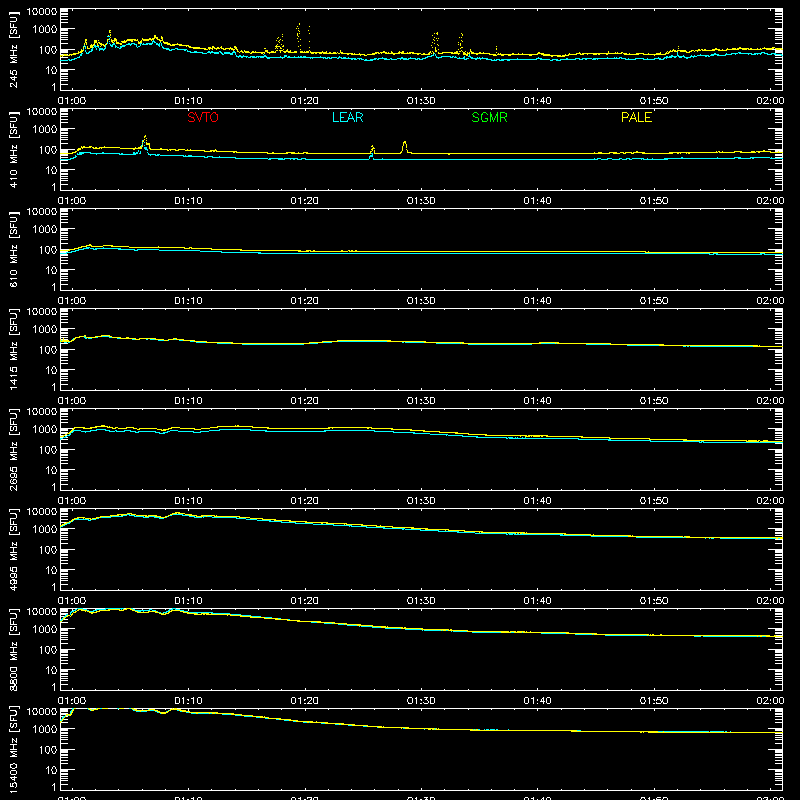Click the 10 y-axis value of 15400 MHz panel
800x800 pixels.
point(52,770)
